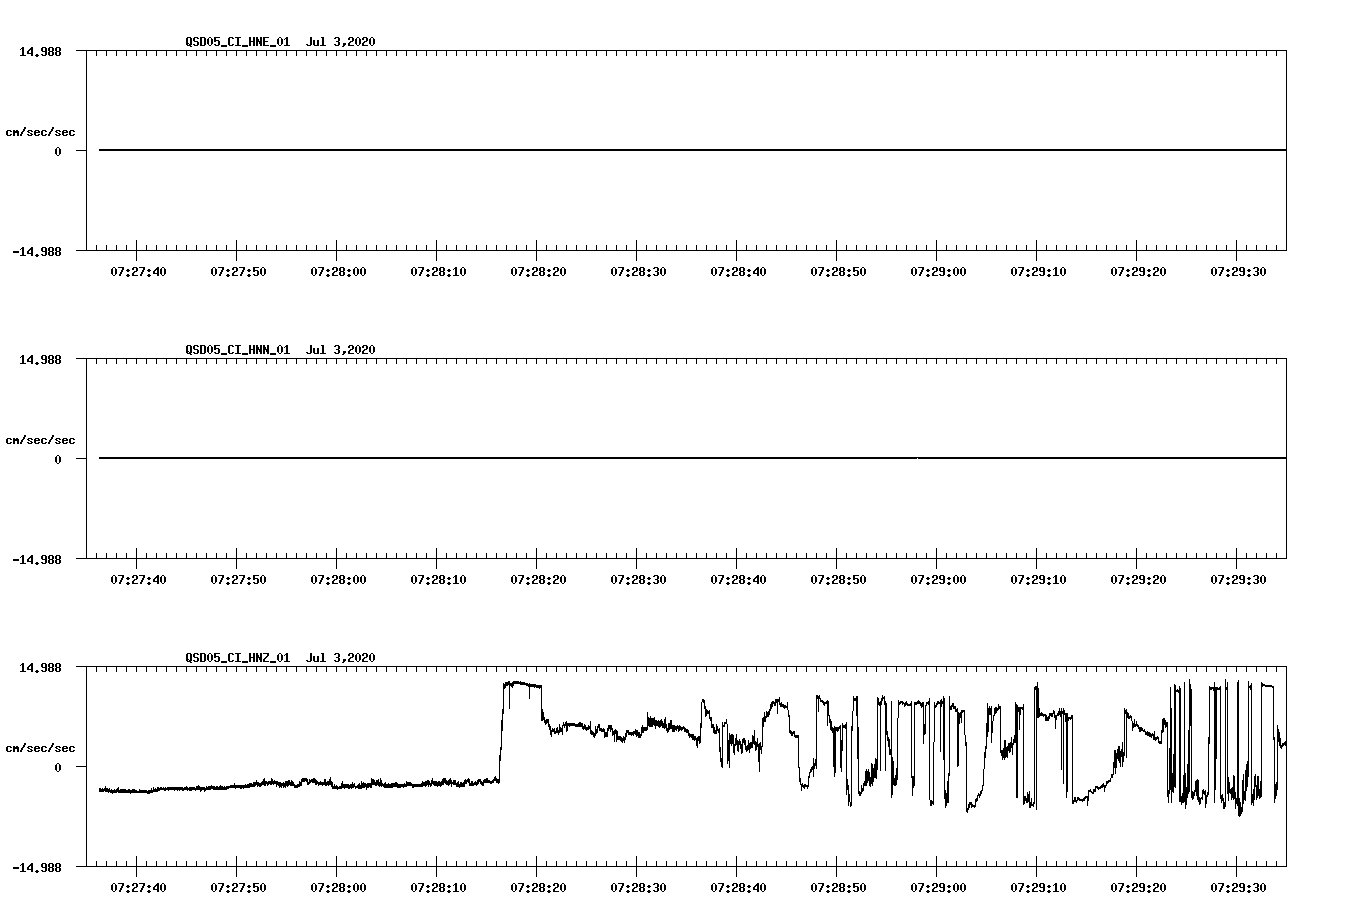Click 07:28:50 label under the HNZ plot
This screenshot has height=924, width=1358.
pyautogui.click(x=838, y=887)
